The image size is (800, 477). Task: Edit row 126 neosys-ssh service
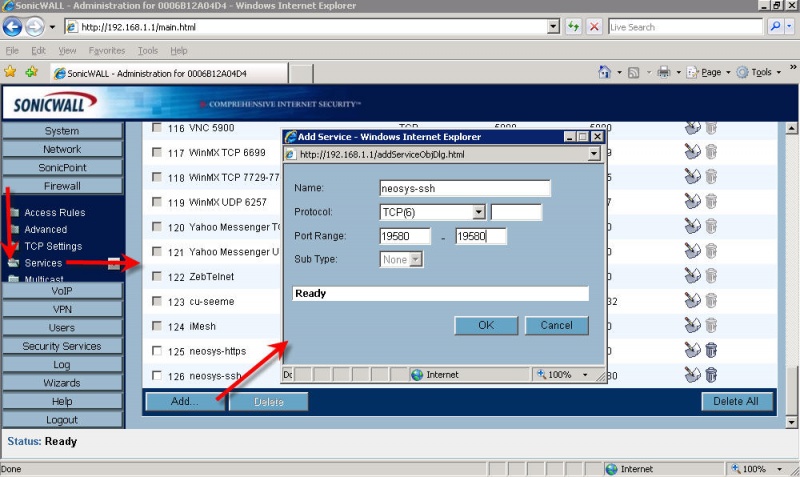[692, 375]
